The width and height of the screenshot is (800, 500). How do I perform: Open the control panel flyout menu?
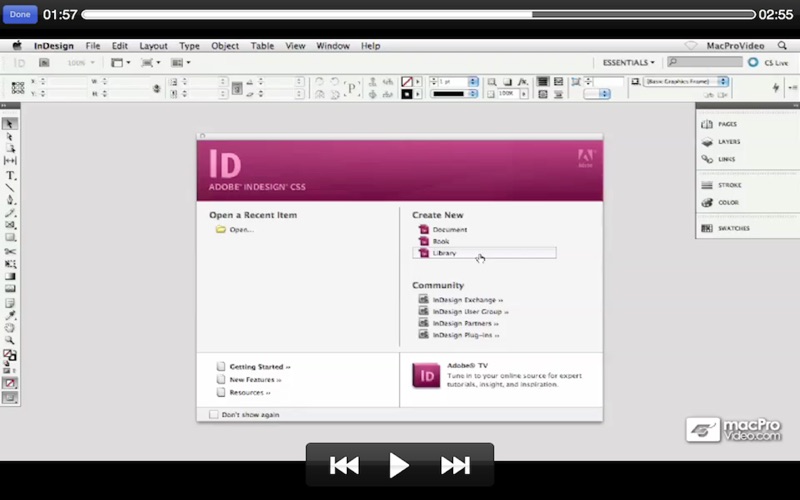pos(793,88)
